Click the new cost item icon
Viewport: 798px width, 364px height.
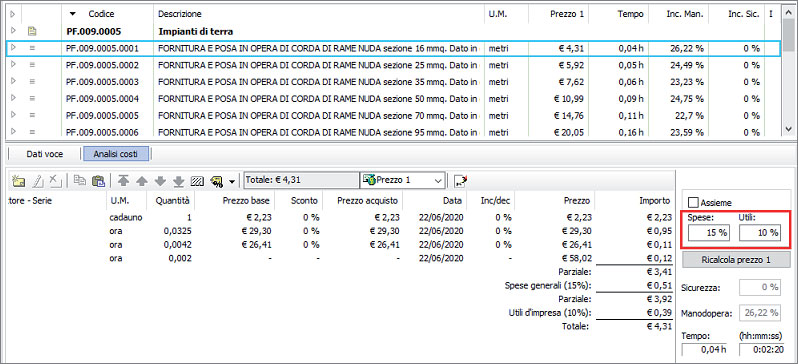coord(19,180)
